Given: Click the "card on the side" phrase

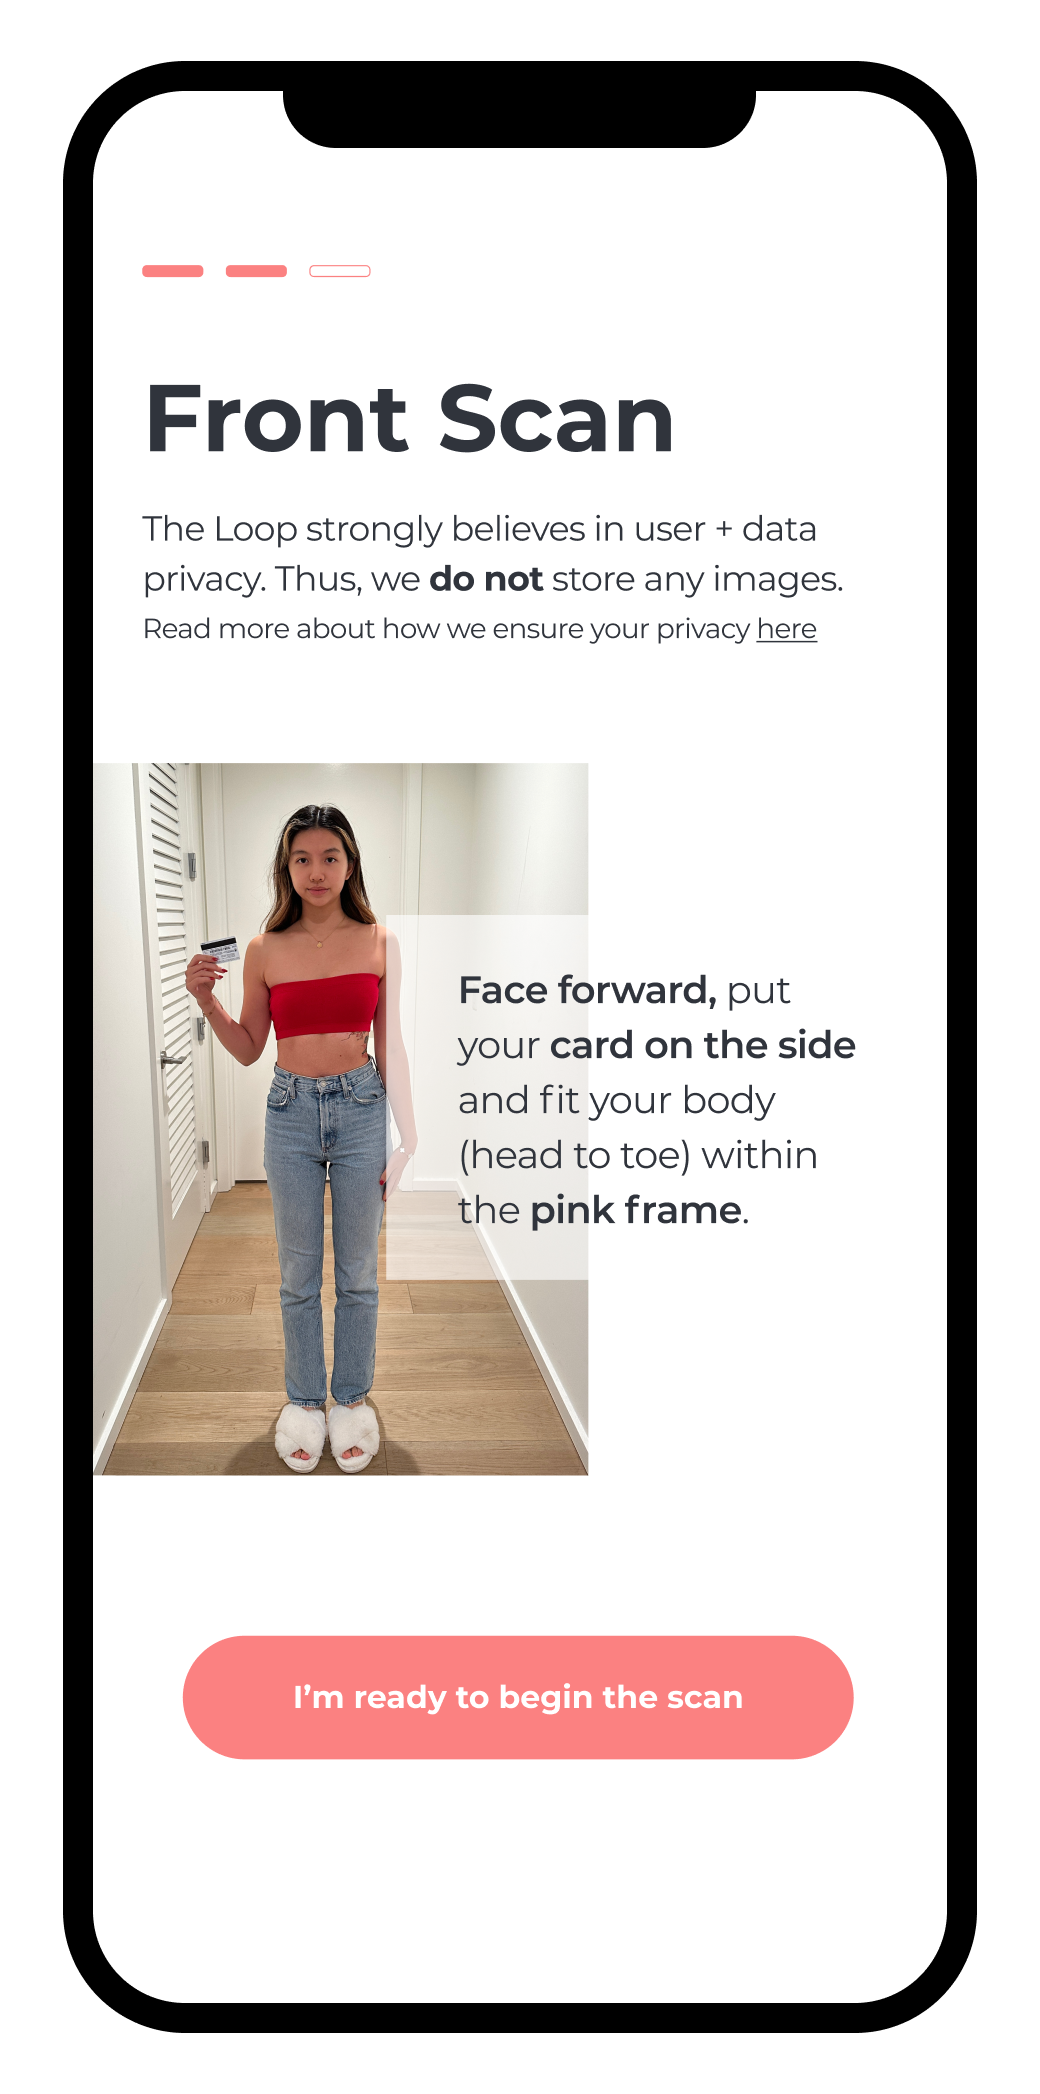Looking at the screenshot, I should [702, 1045].
